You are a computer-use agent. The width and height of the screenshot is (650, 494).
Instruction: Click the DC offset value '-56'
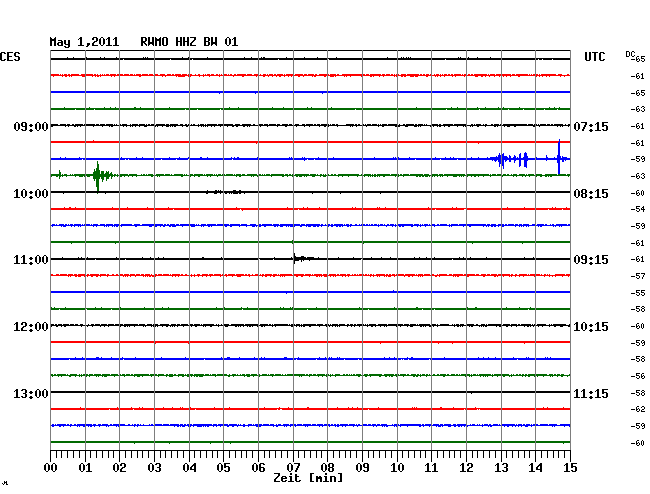coord(638,376)
